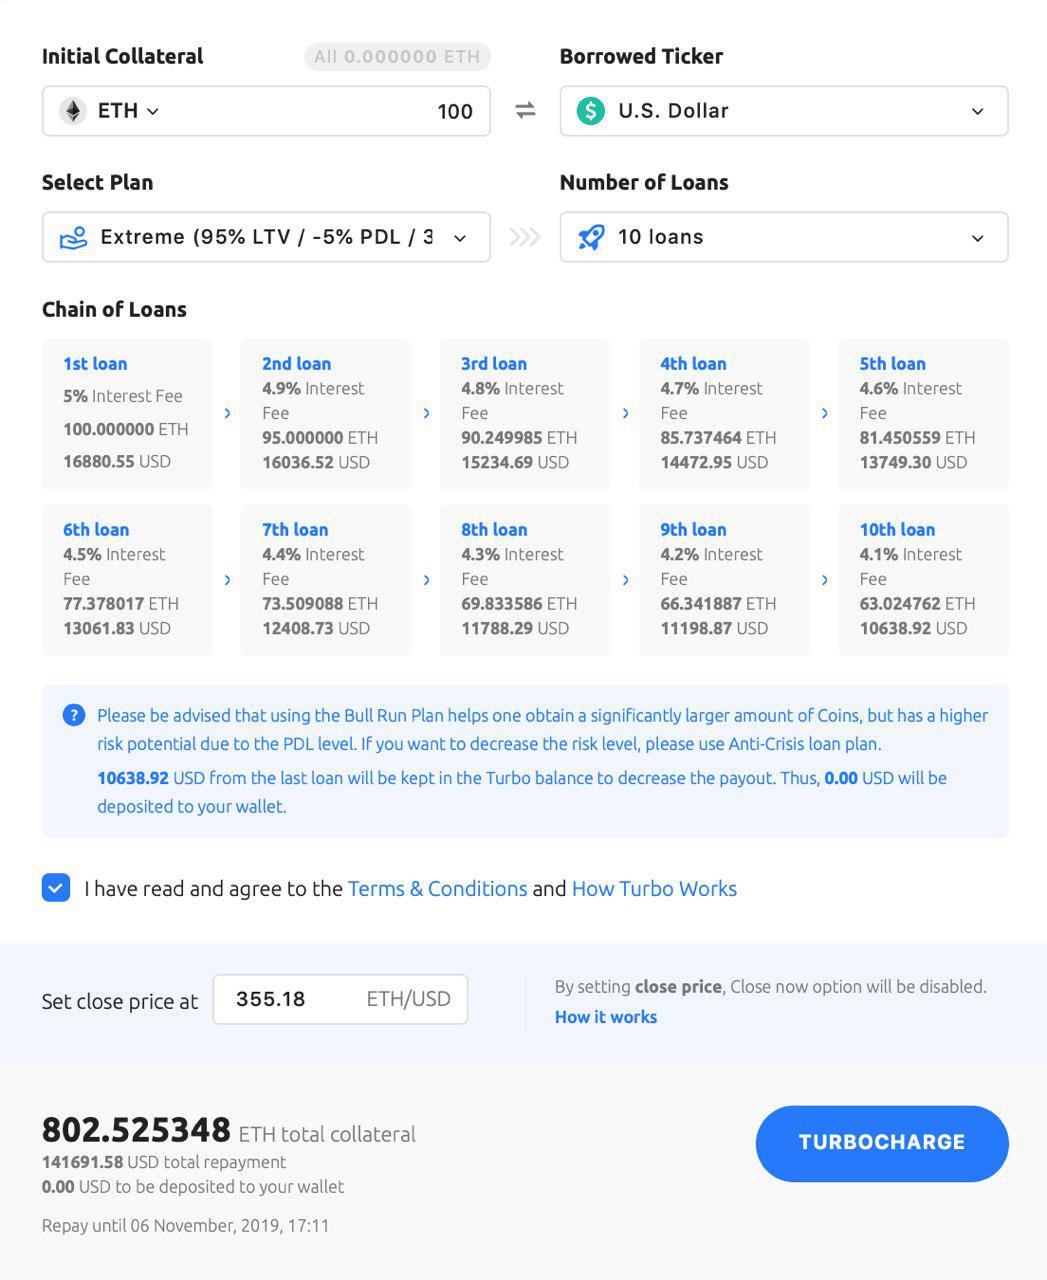Click the rocket icon in Number of Loans
The image size is (1047, 1280).
click(x=591, y=237)
